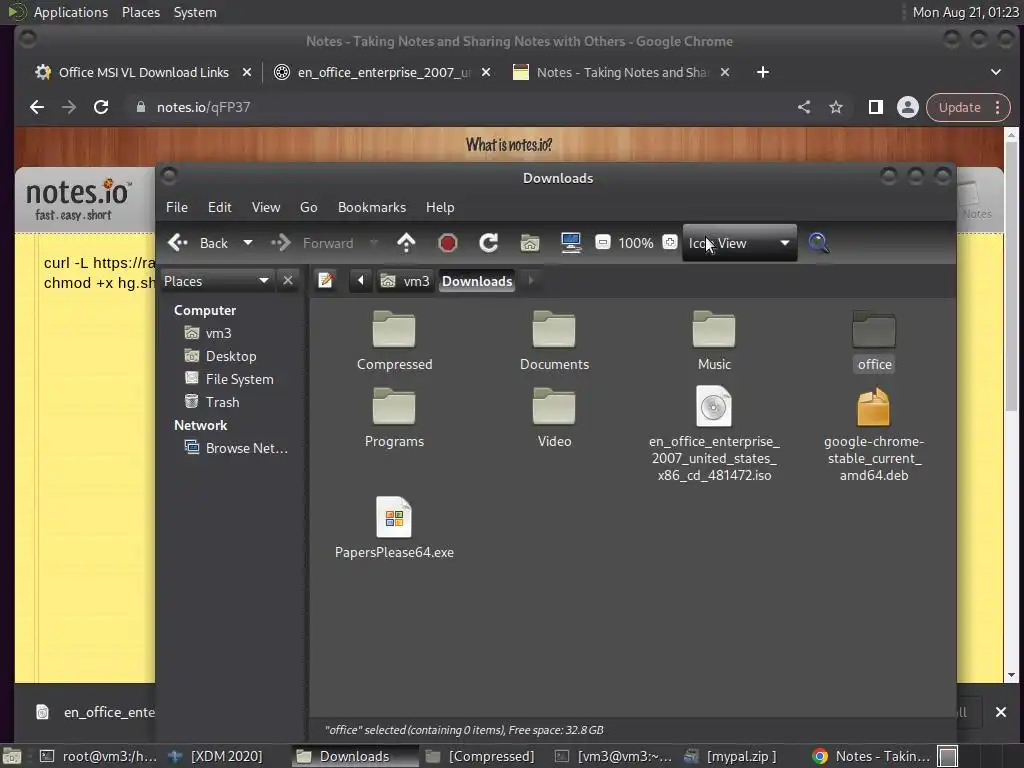
Task: Select the office folder
Action: click(874, 341)
